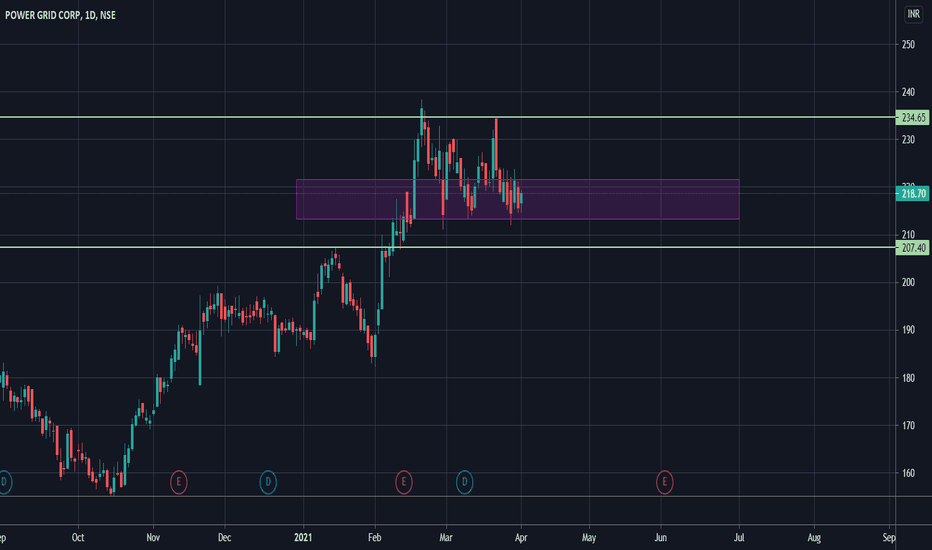Click the 250 price axis label

[908, 44]
